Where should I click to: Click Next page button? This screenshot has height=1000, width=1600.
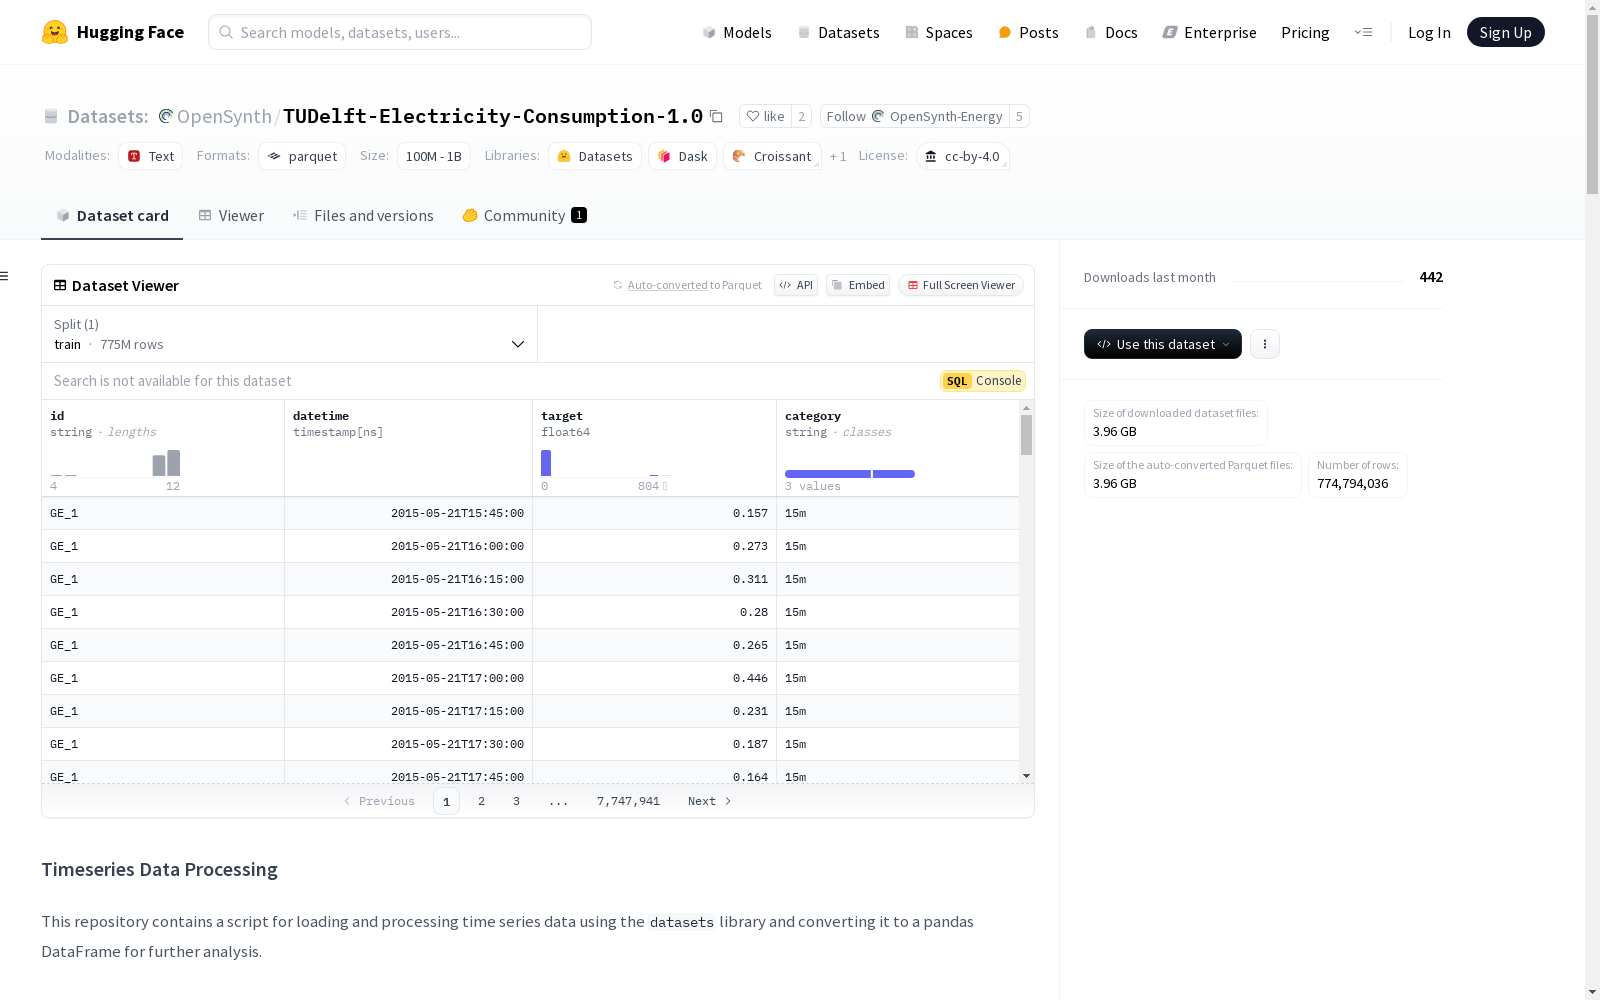coord(710,801)
